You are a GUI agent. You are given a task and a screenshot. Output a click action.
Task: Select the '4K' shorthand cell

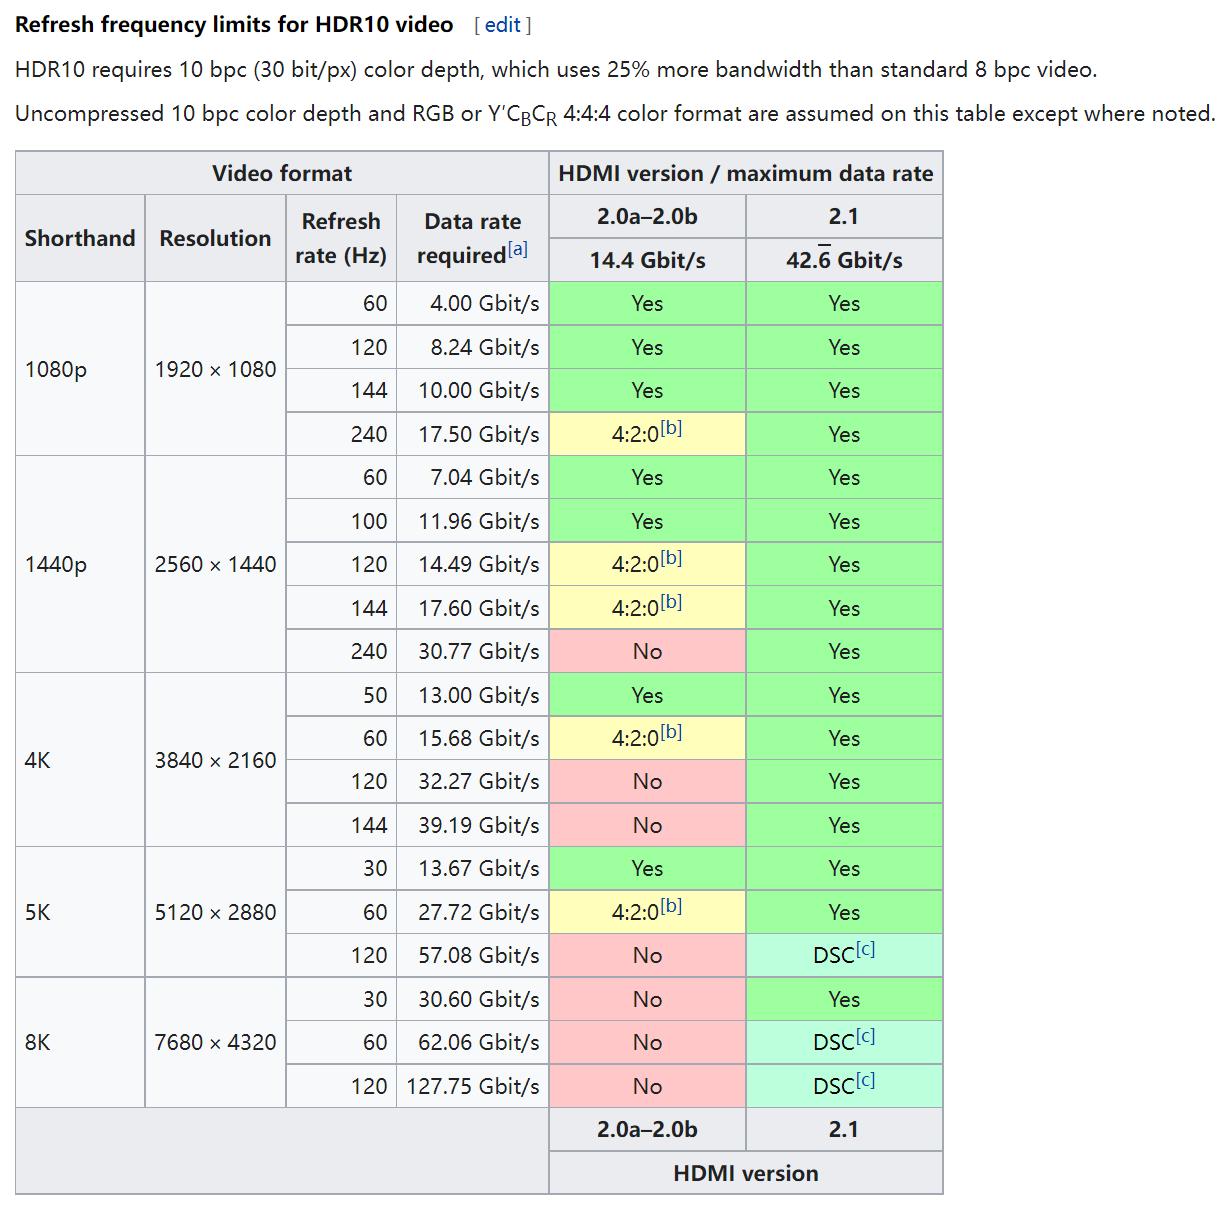click(x=80, y=760)
